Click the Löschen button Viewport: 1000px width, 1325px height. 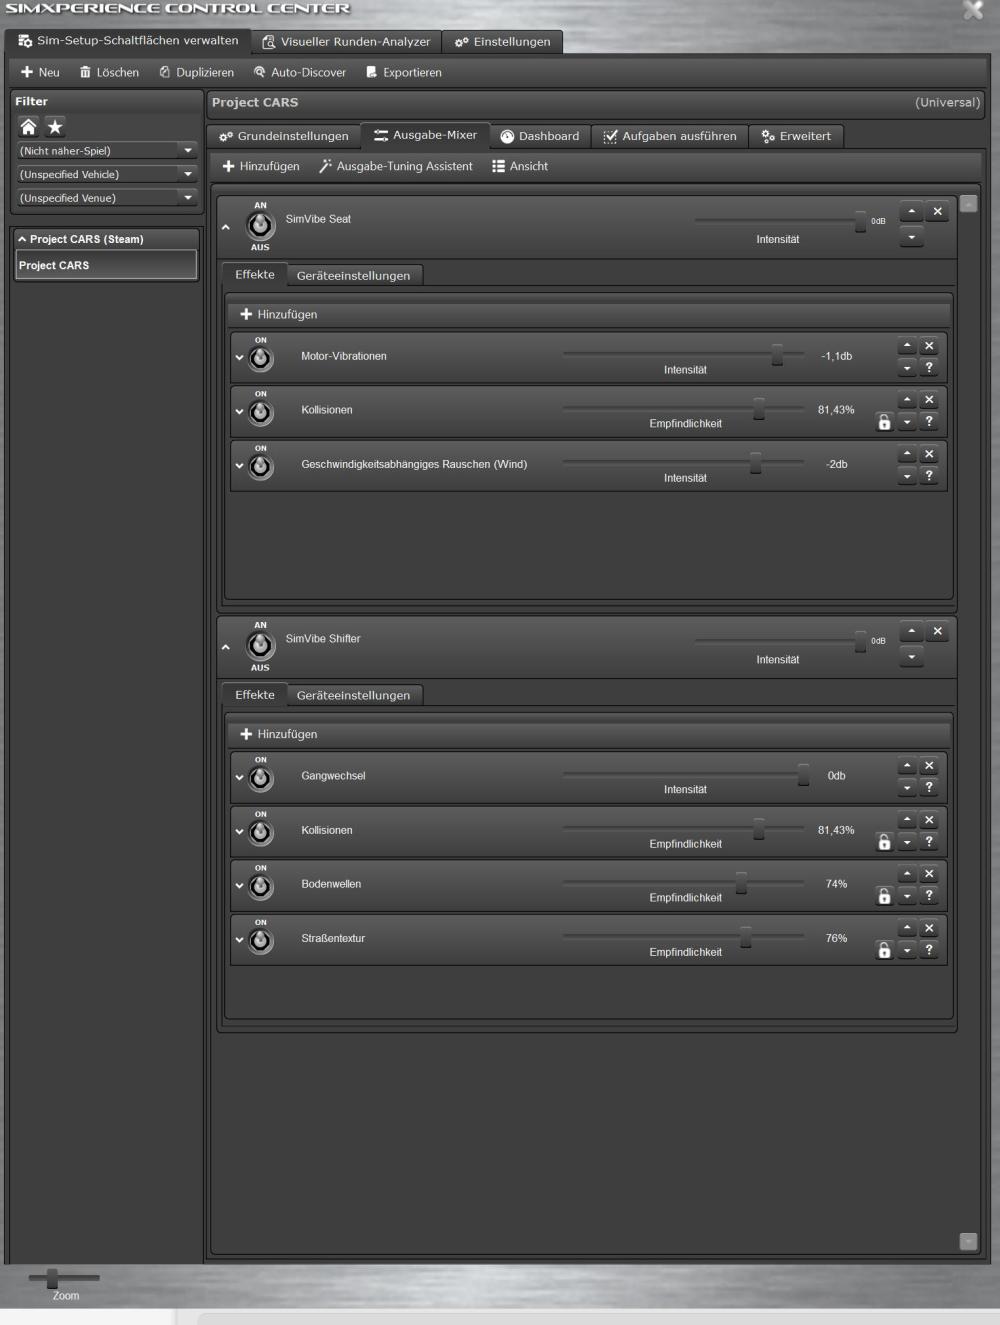109,72
